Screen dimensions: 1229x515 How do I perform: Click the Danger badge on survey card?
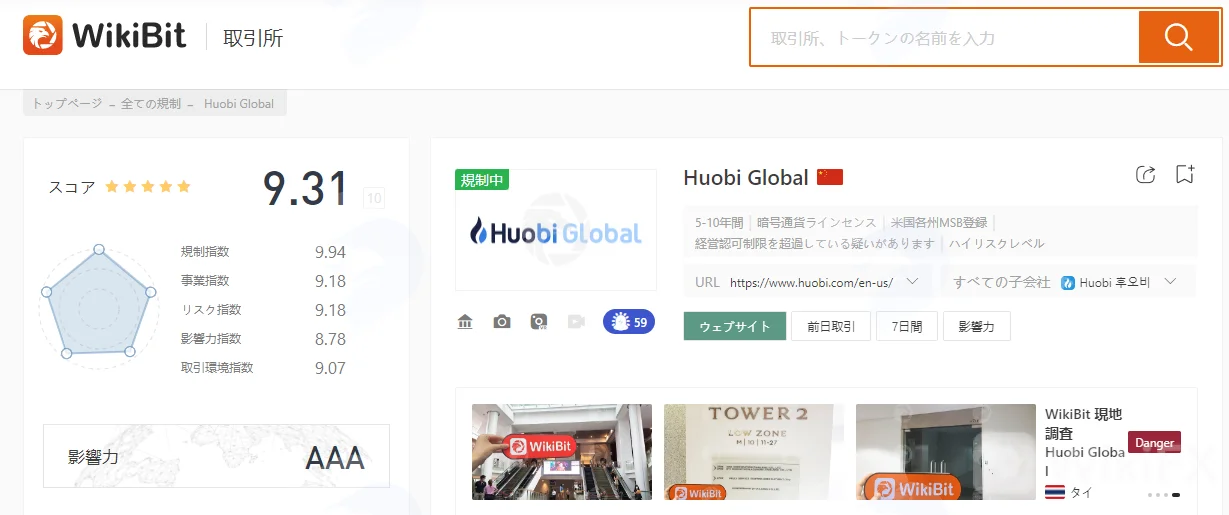point(1154,442)
